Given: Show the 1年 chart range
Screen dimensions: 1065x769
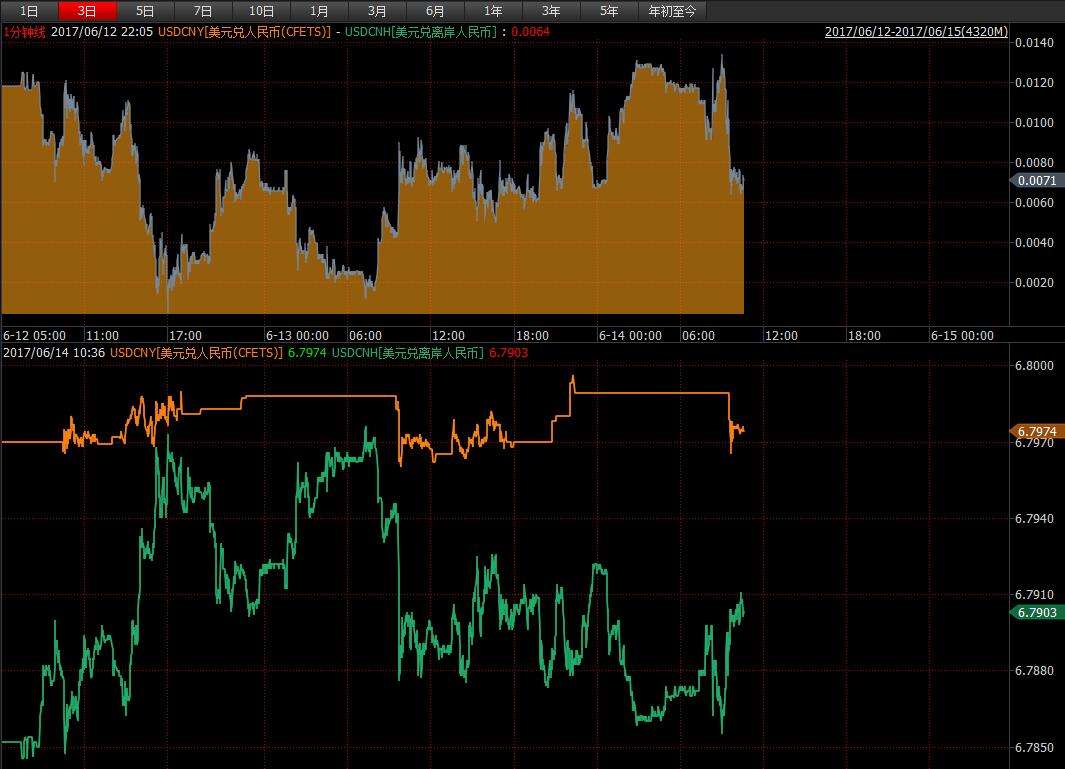Looking at the screenshot, I should tap(493, 11).
